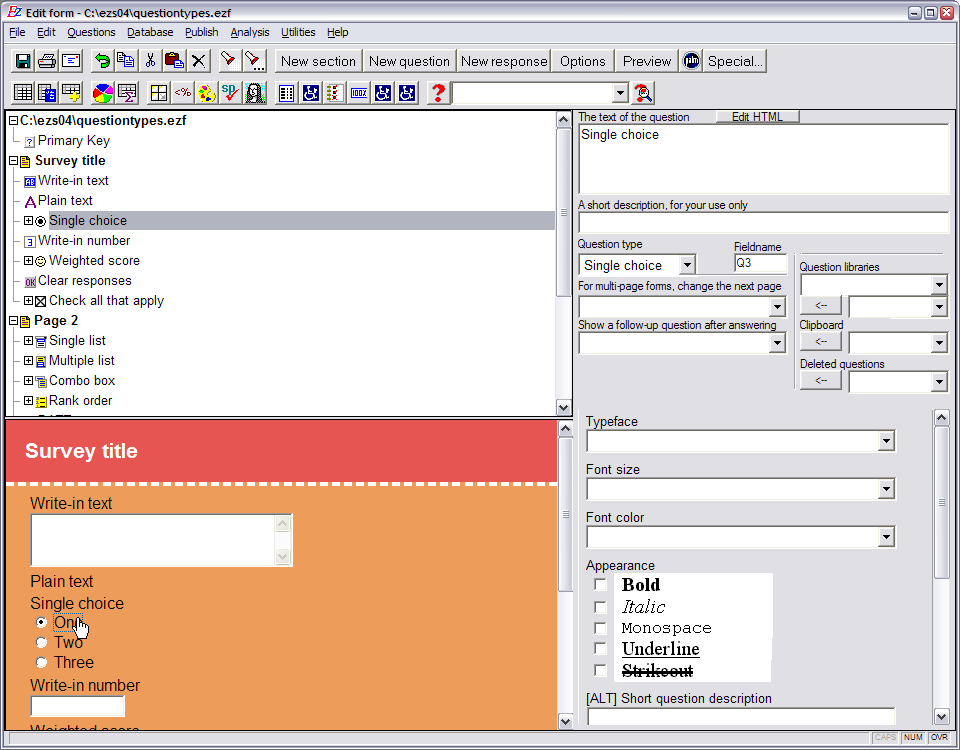Open the Database menu
This screenshot has width=960, height=750.
click(150, 32)
